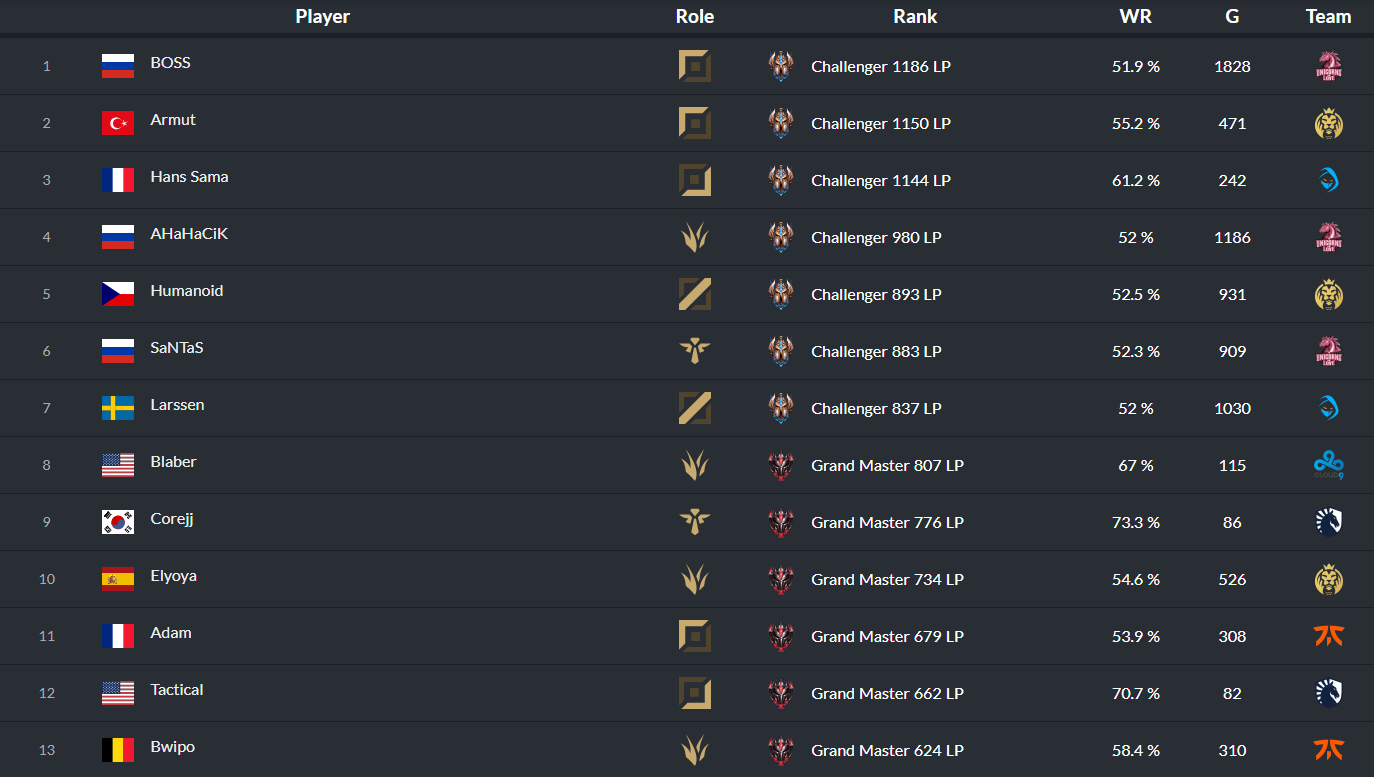Click the support role icon for SaNTaS
The image size is (1374, 777).
(x=695, y=351)
